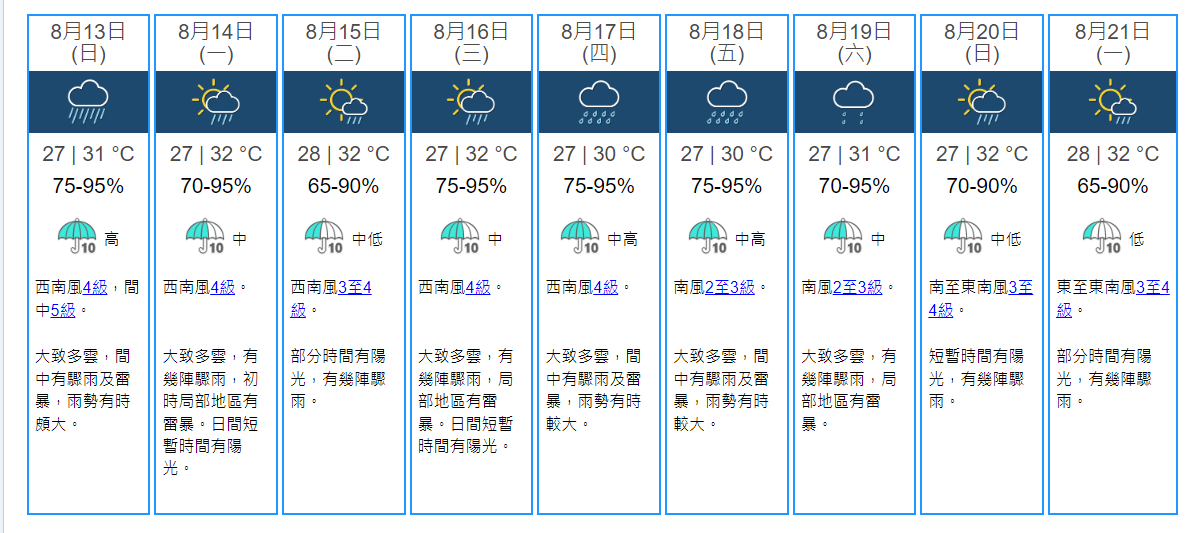The image size is (1188, 533).
Task: Open the 5級 wind link for August 13
Action: pyautogui.click(x=63, y=310)
